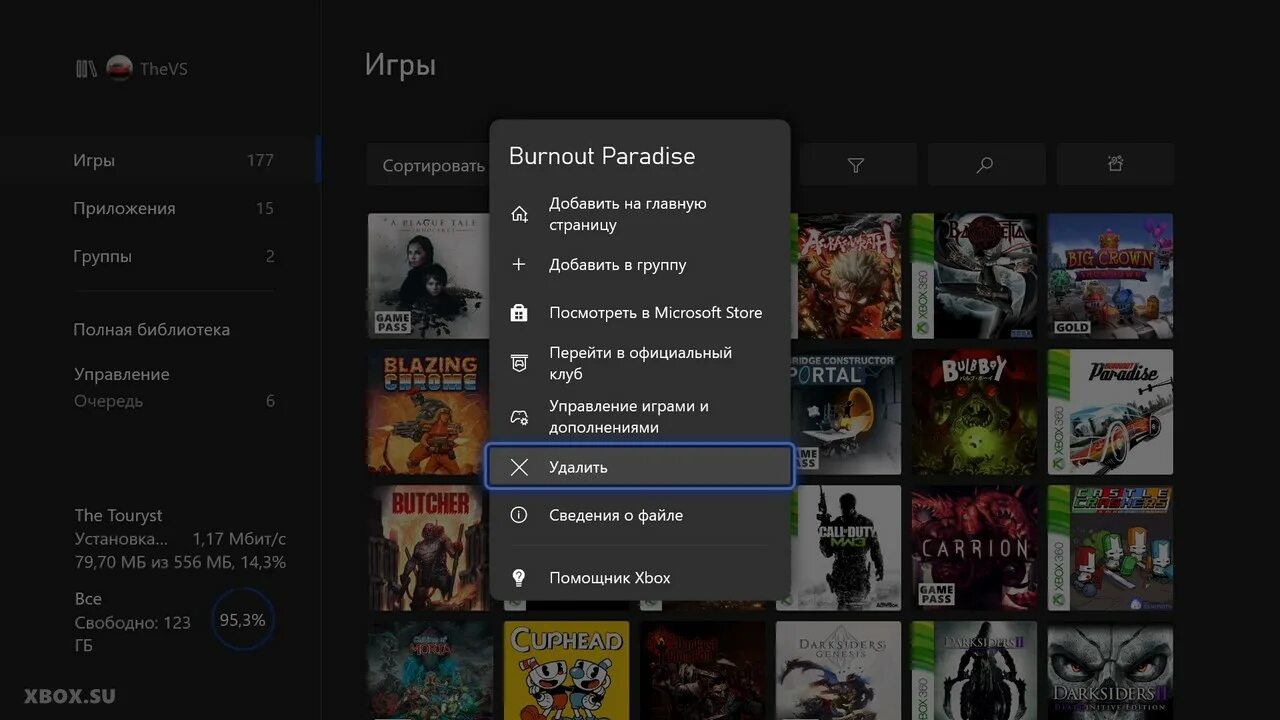This screenshot has width=1280, height=720.
Task: Select Darksiders Genesis game tile
Action: [838, 670]
